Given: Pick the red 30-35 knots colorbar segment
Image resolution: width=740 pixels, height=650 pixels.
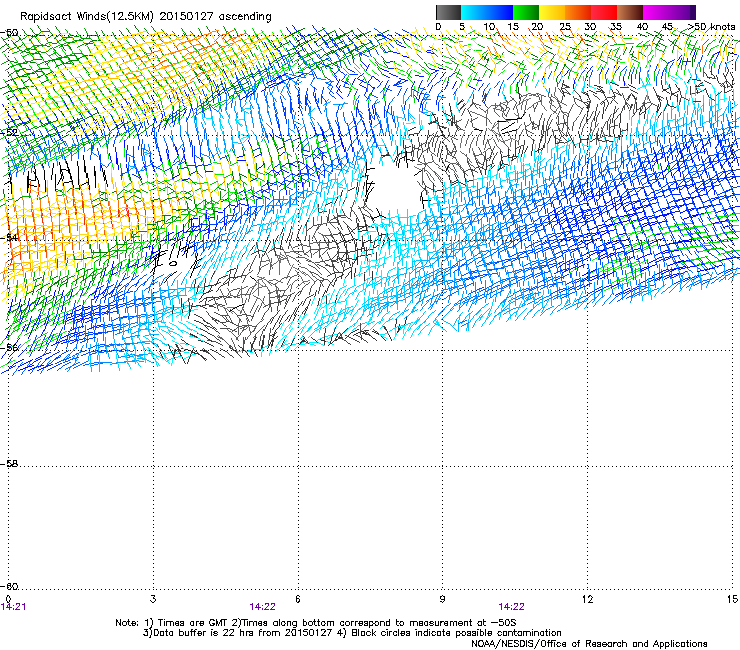Looking at the screenshot, I should point(604,12).
